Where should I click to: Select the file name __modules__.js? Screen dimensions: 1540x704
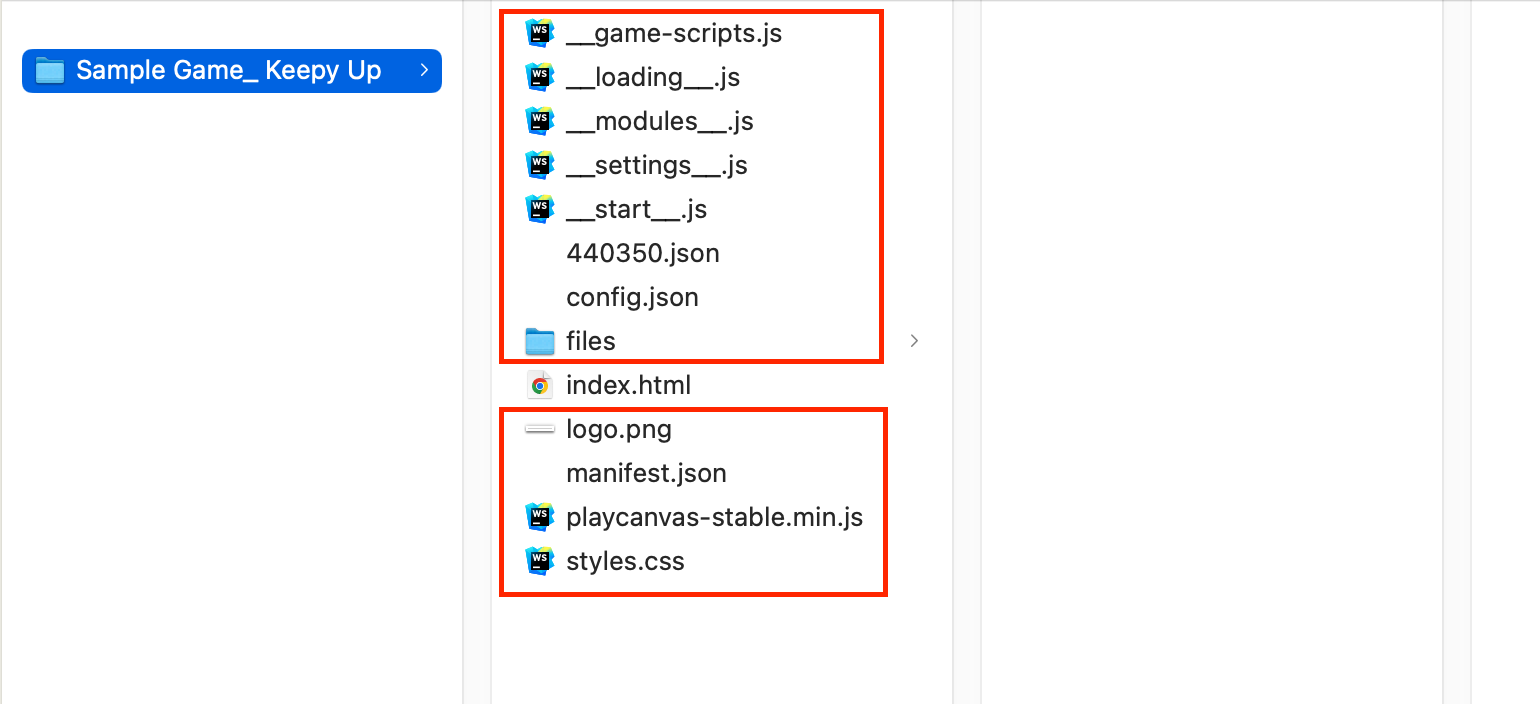[660, 121]
